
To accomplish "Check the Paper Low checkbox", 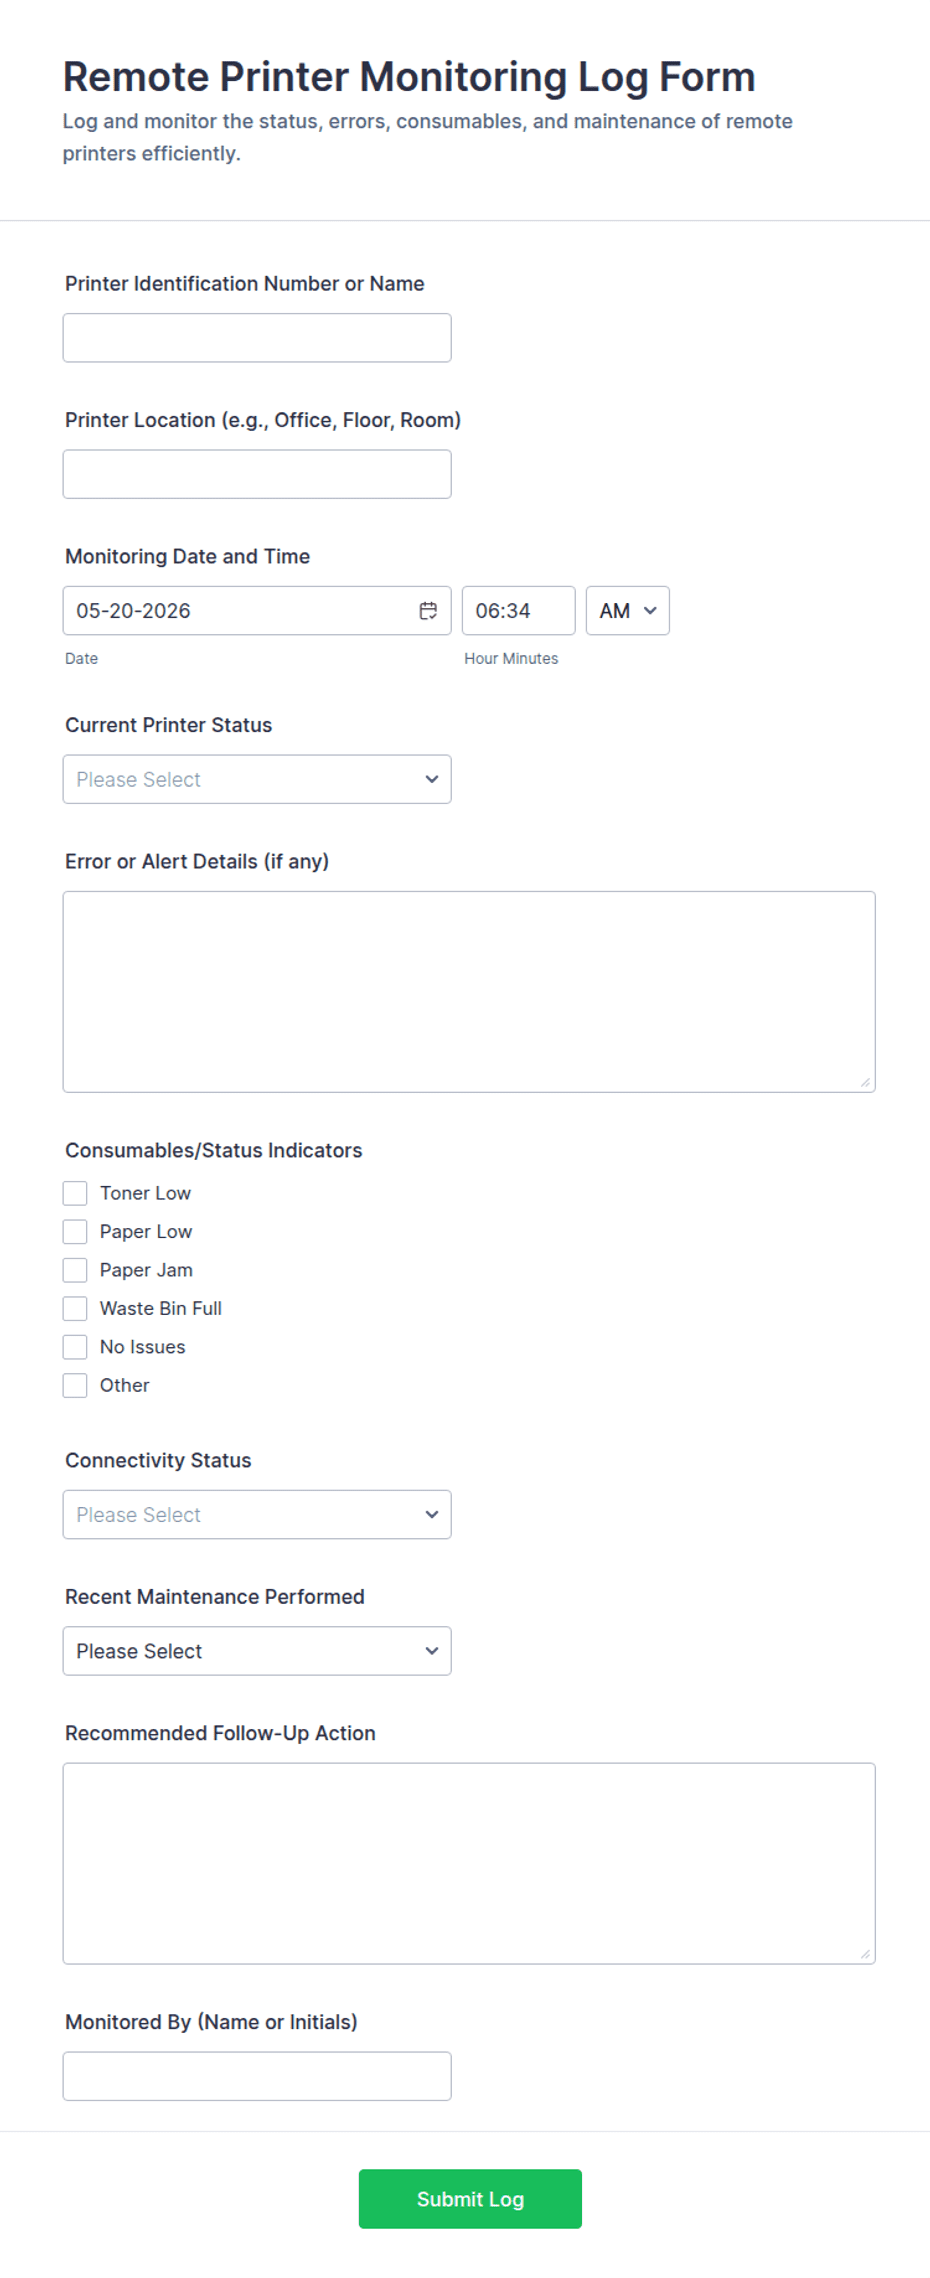I will coord(75,1232).
